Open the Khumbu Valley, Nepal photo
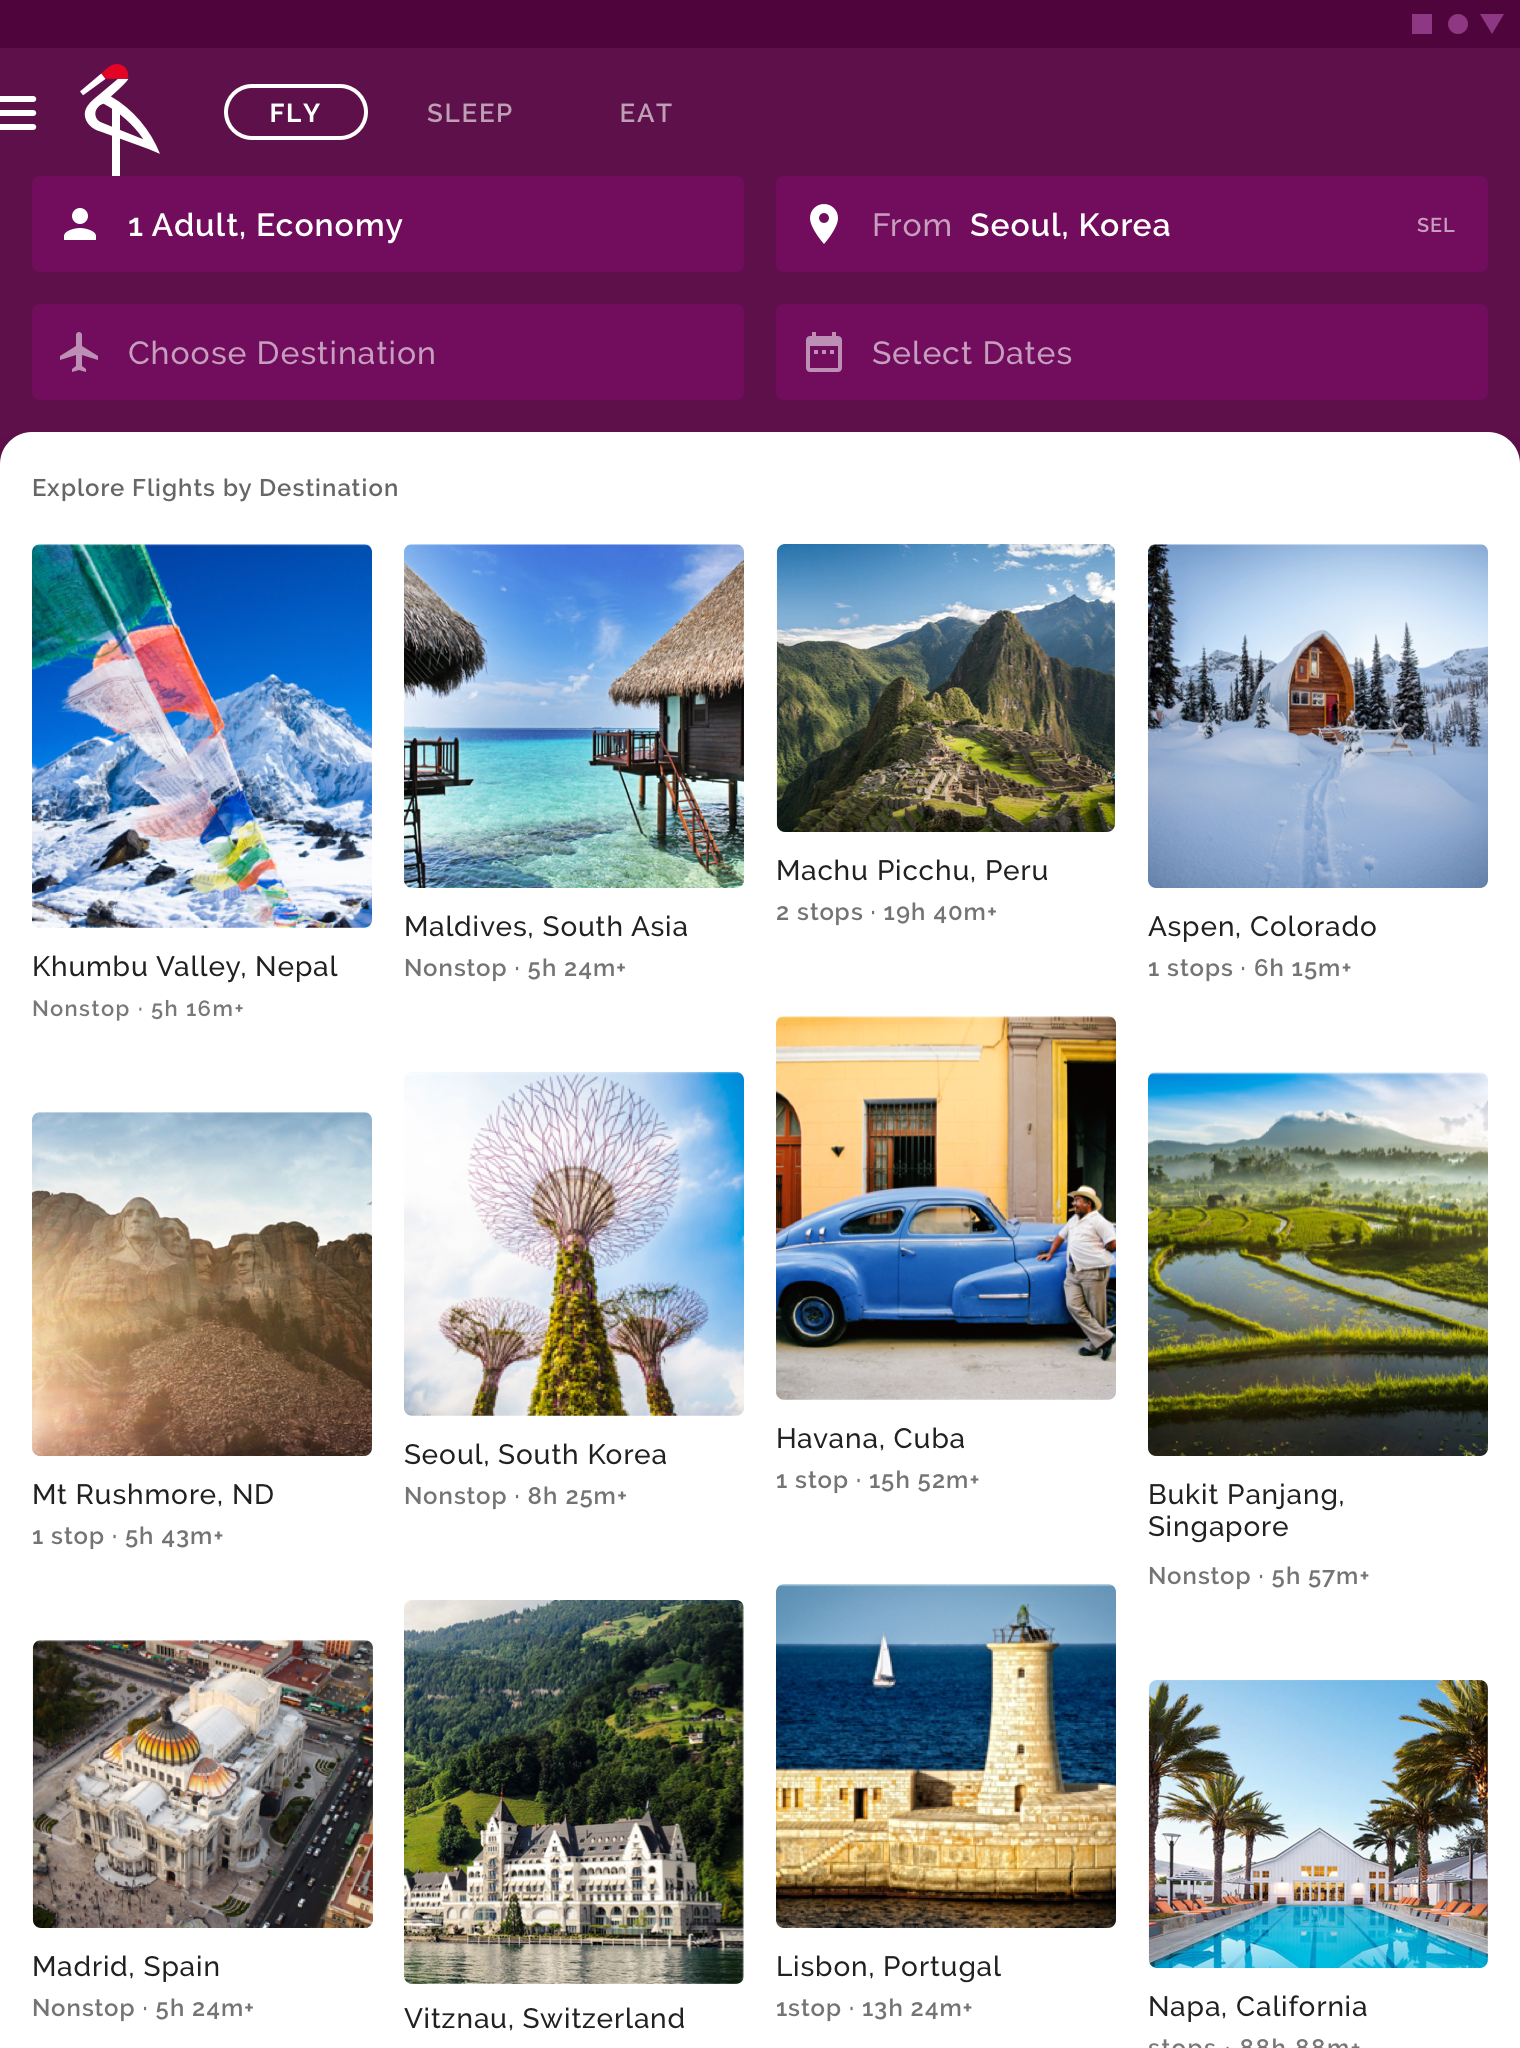Image resolution: width=1520 pixels, height=2048 pixels. coord(202,735)
